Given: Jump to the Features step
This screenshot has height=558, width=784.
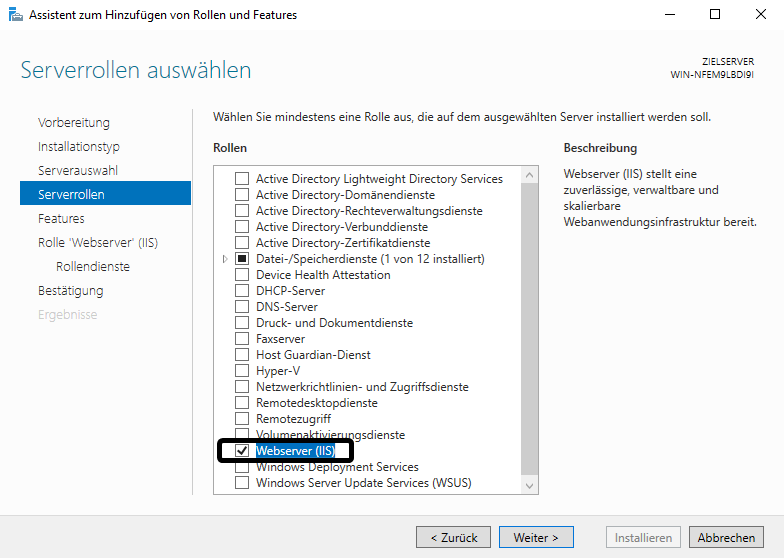Looking at the screenshot, I should 61,218.
